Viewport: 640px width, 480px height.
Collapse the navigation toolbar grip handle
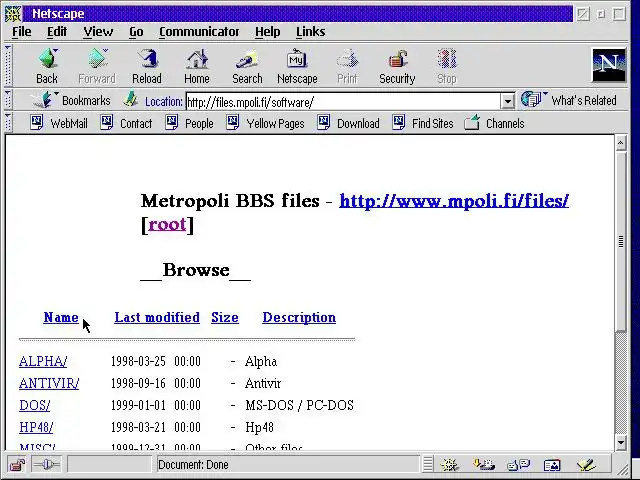pos(8,65)
